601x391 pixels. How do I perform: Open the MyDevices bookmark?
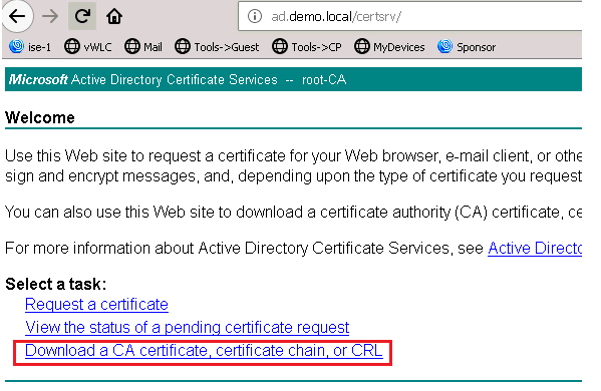[389, 47]
